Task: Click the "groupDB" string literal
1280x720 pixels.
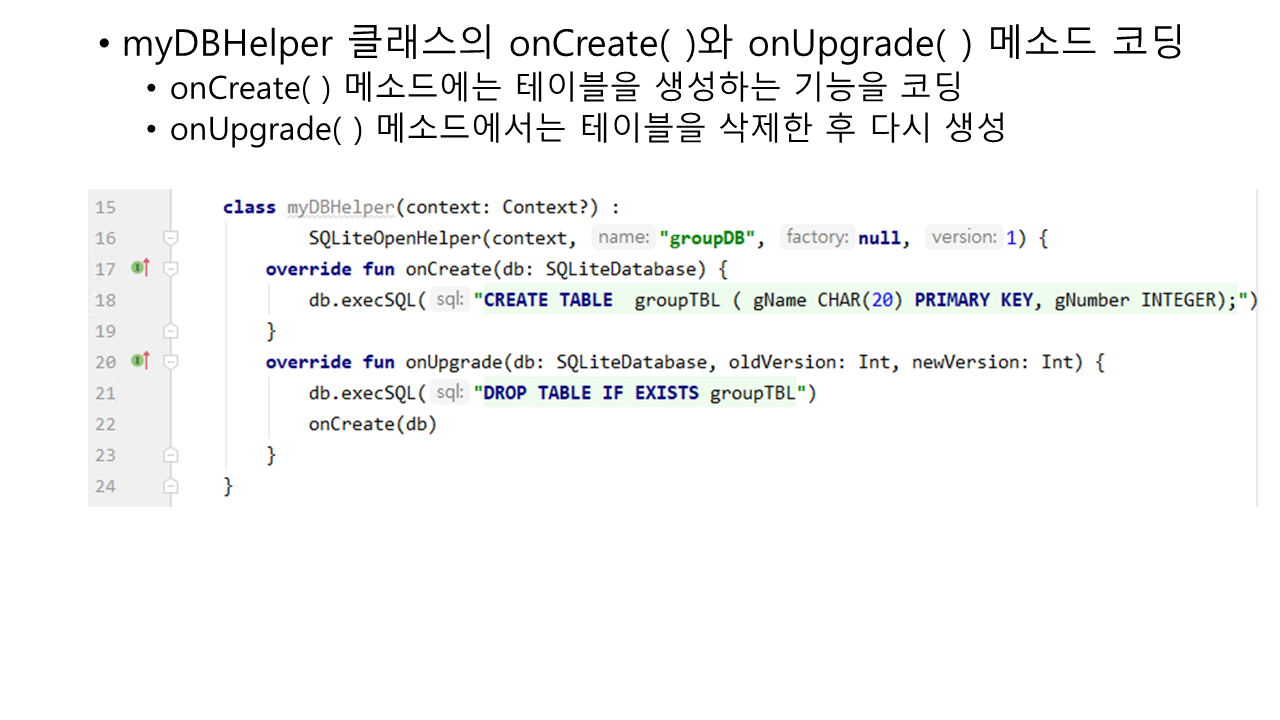Action: pyautogui.click(x=707, y=238)
